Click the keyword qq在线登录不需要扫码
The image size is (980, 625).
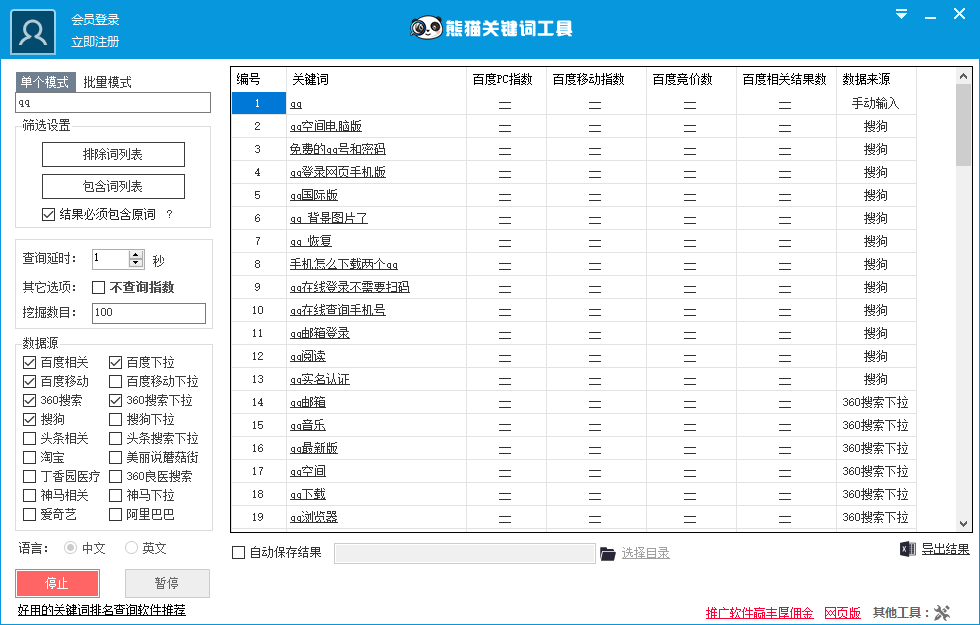tap(349, 288)
